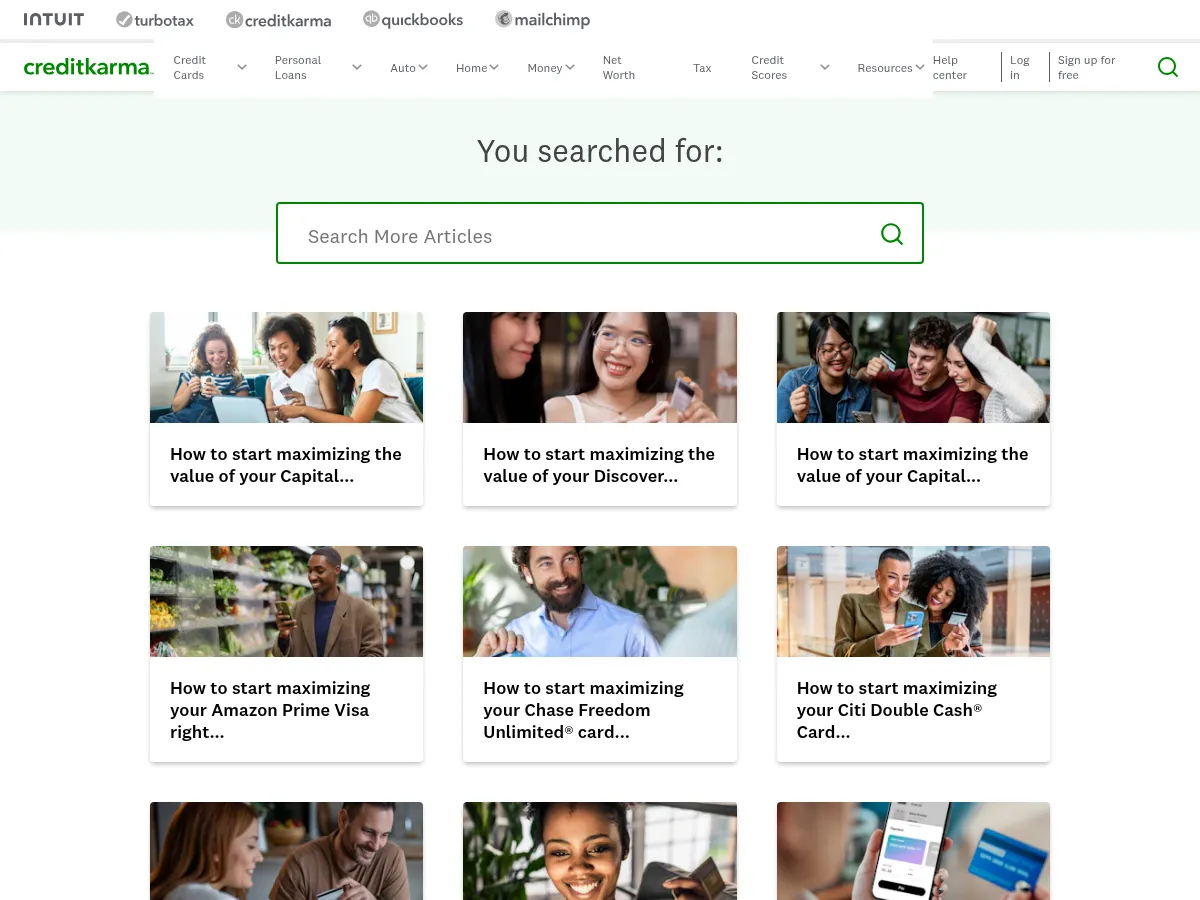Open QuickBooks from the top brand bar
The height and width of the screenshot is (900, 1200).
(412, 19)
